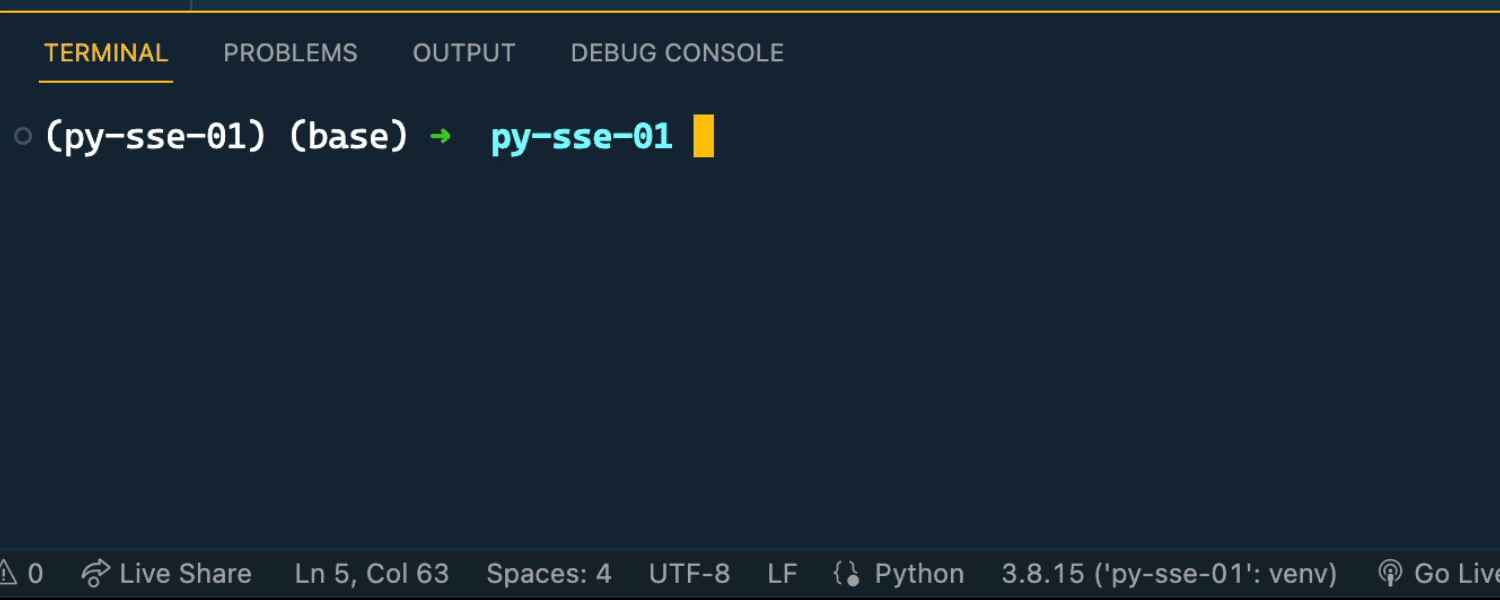The width and height of the screenshot is (1500, 600).
Task: Activate the TERMINAL tab
Action: (106, 53)
